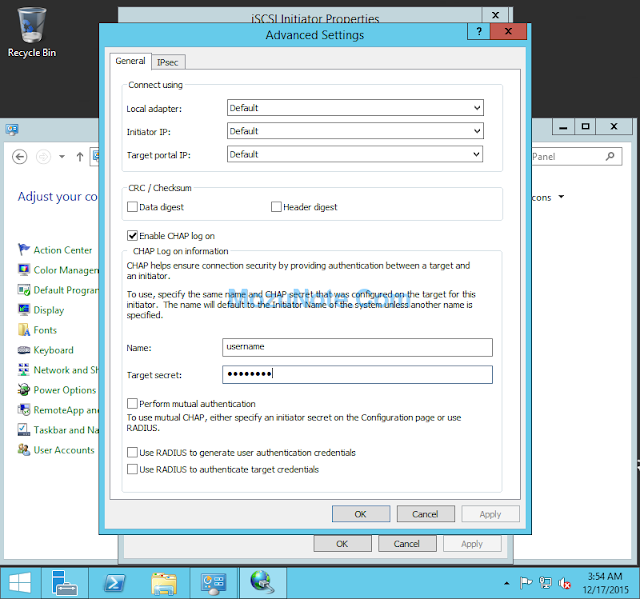640x599 pixels.
Task: Click the Display monitor icon
Action: point(24,310)
